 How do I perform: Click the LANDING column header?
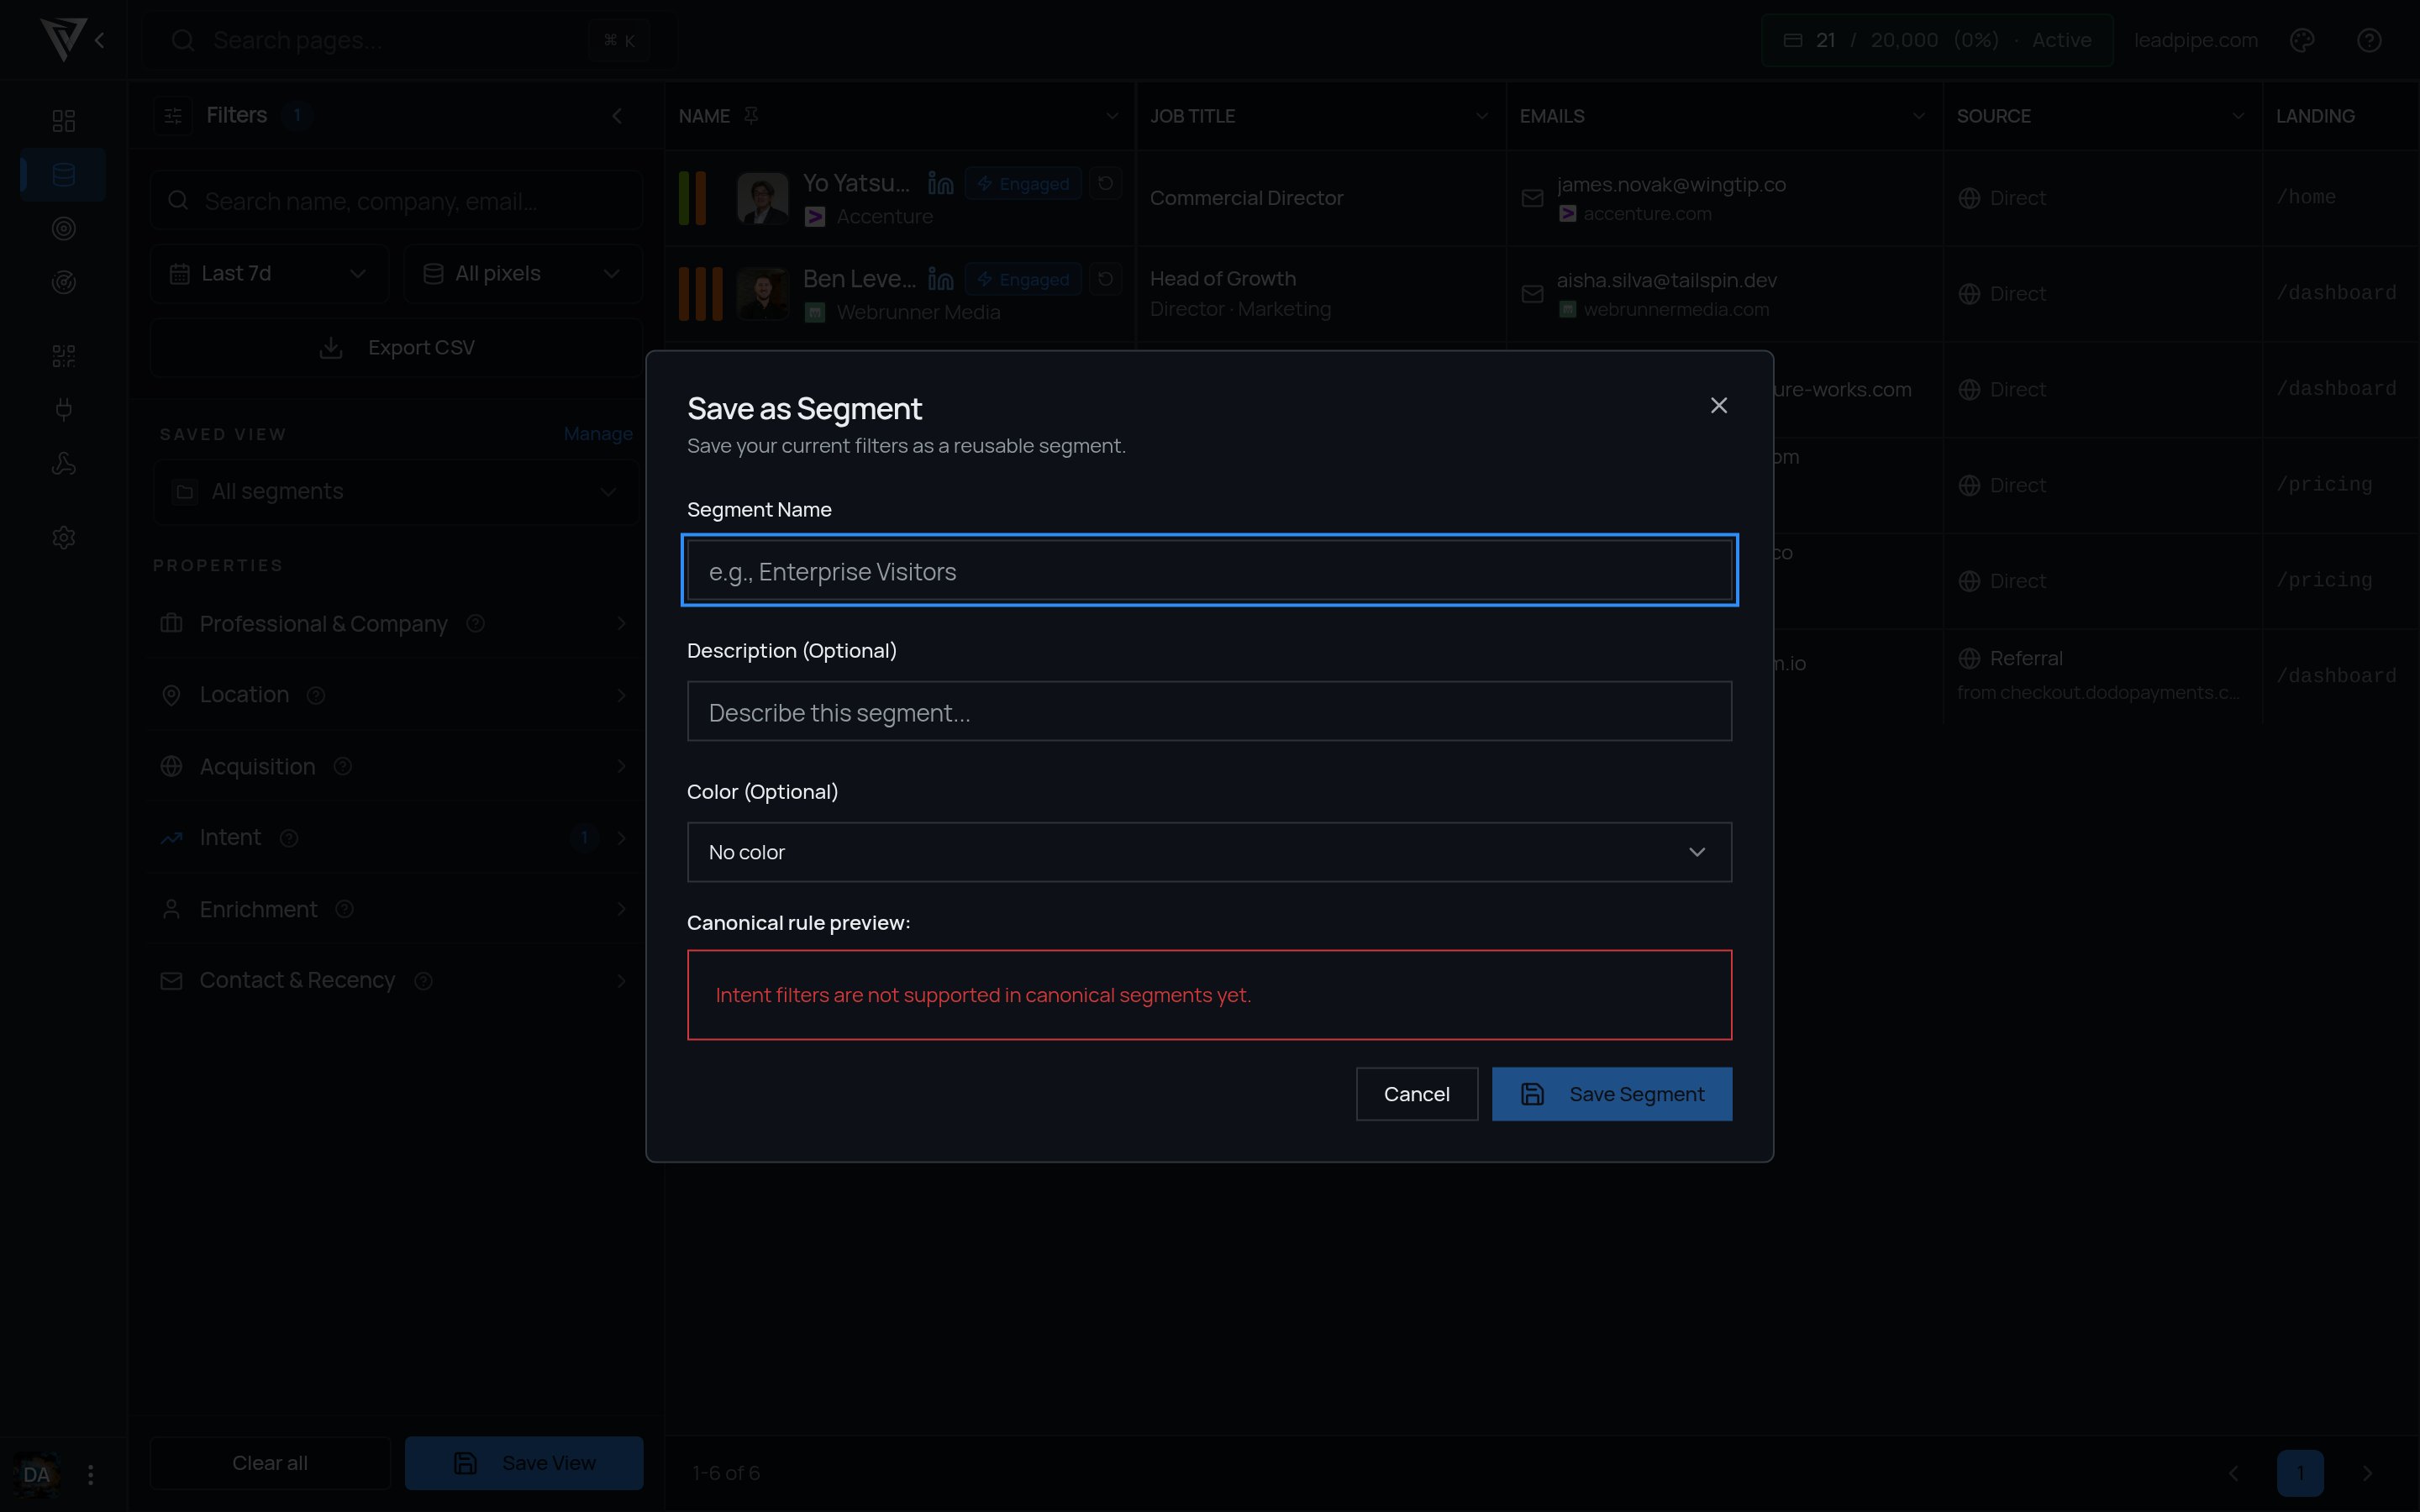(2315, 116)
